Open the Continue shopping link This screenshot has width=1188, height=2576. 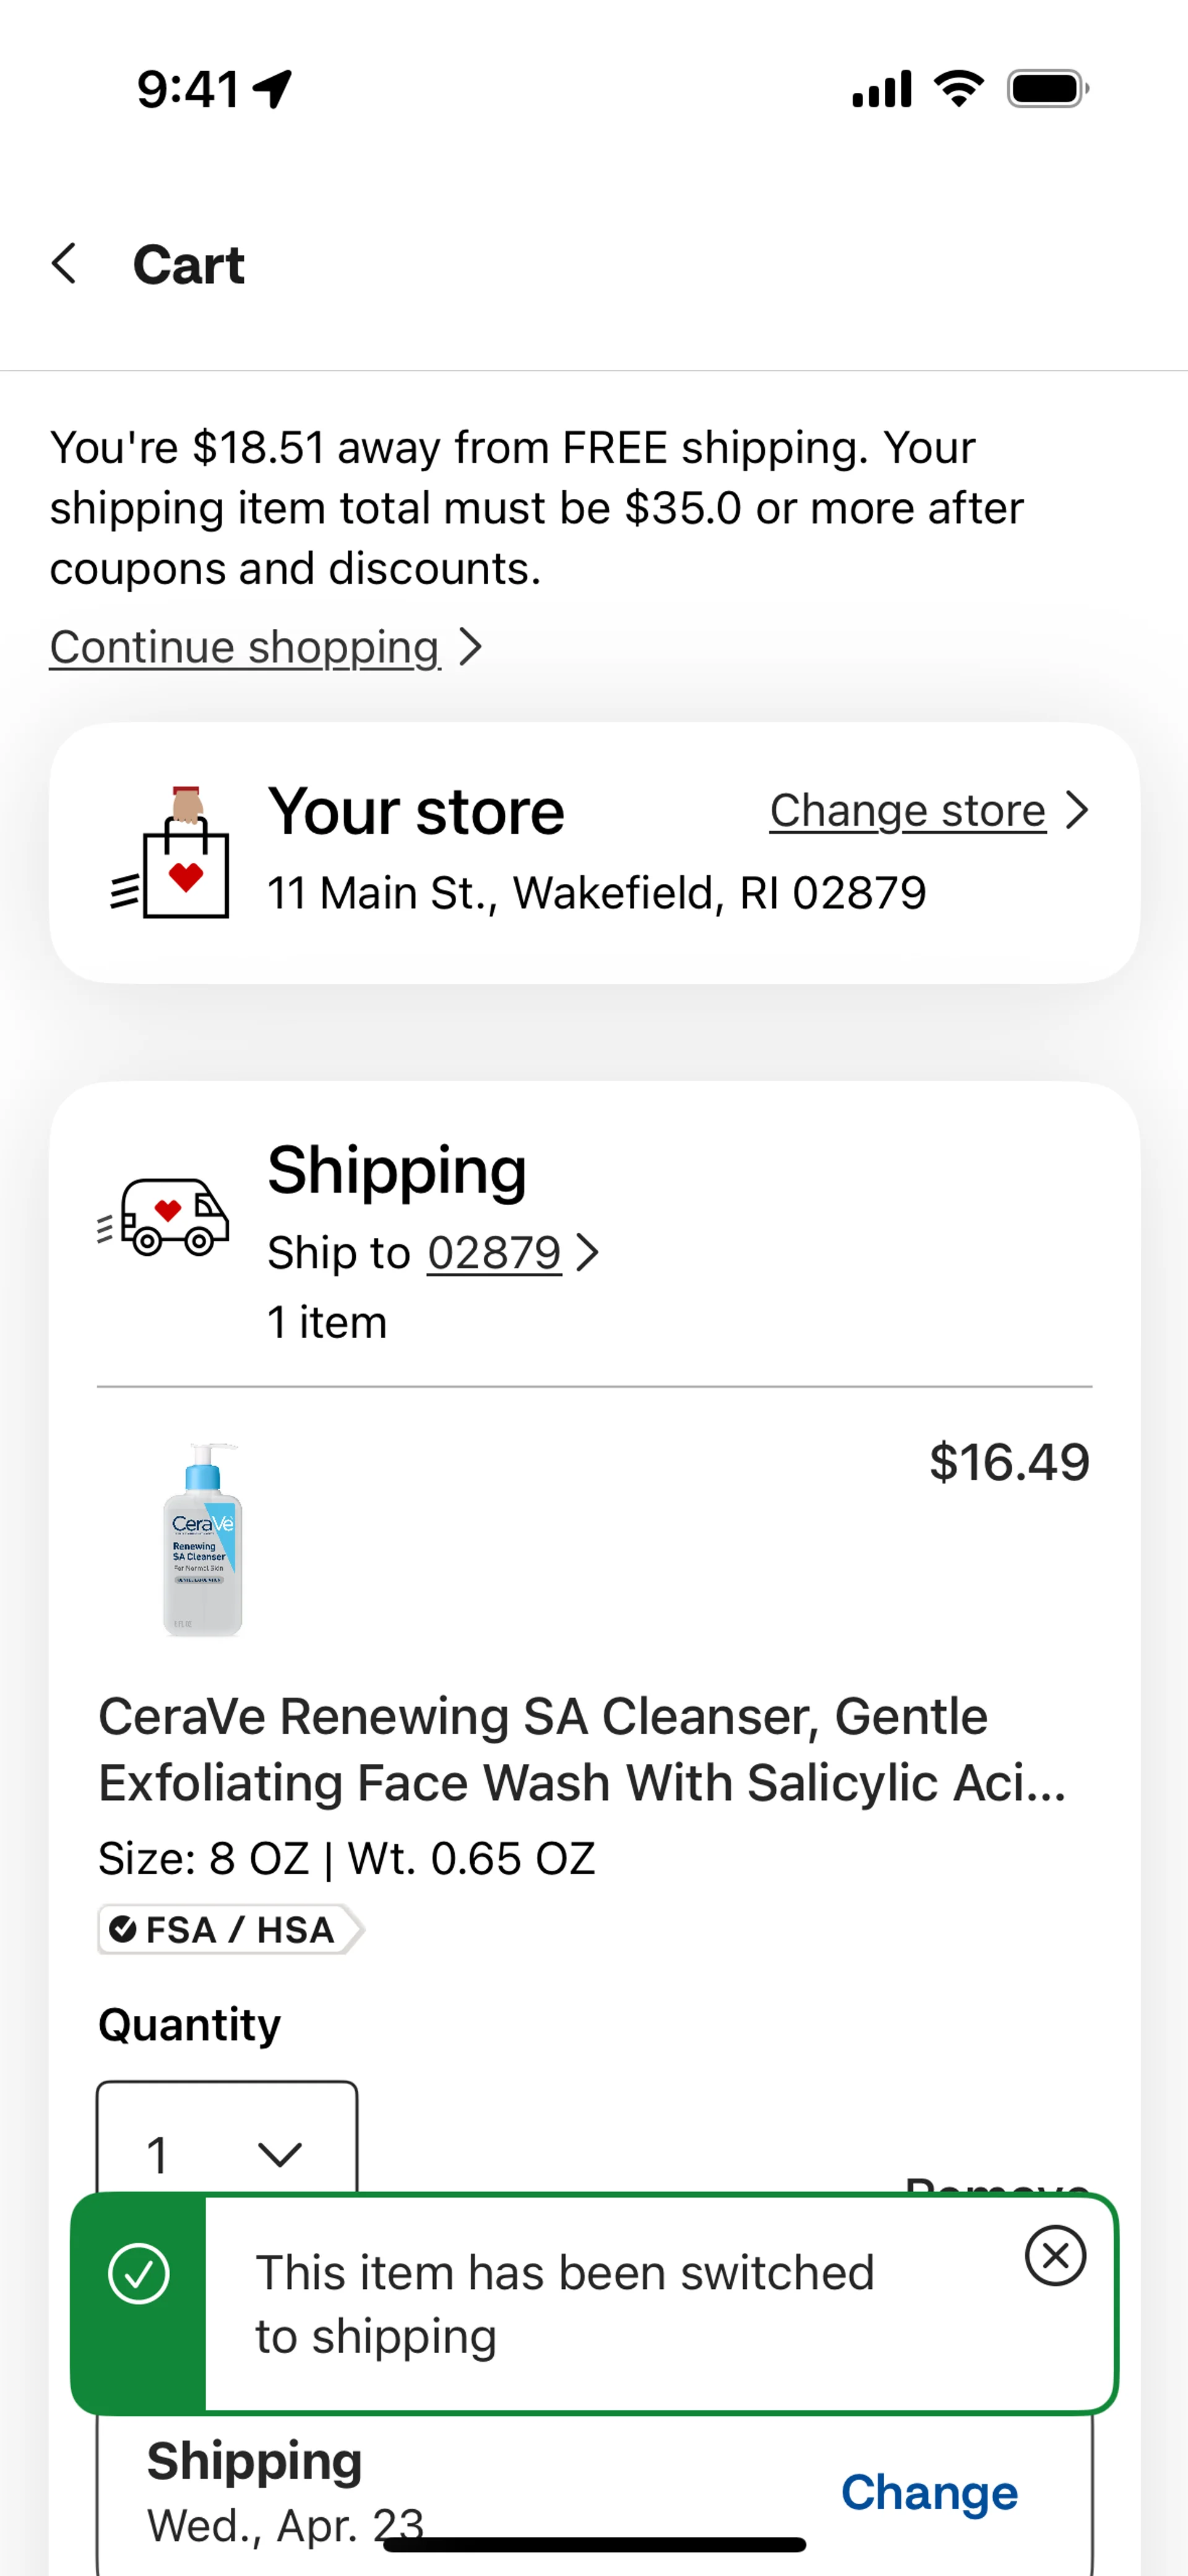point(245,647)
